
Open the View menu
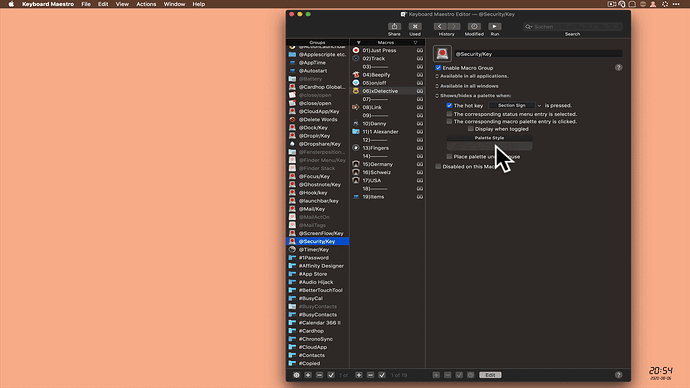pyautogui.click(x=122, y=4)
